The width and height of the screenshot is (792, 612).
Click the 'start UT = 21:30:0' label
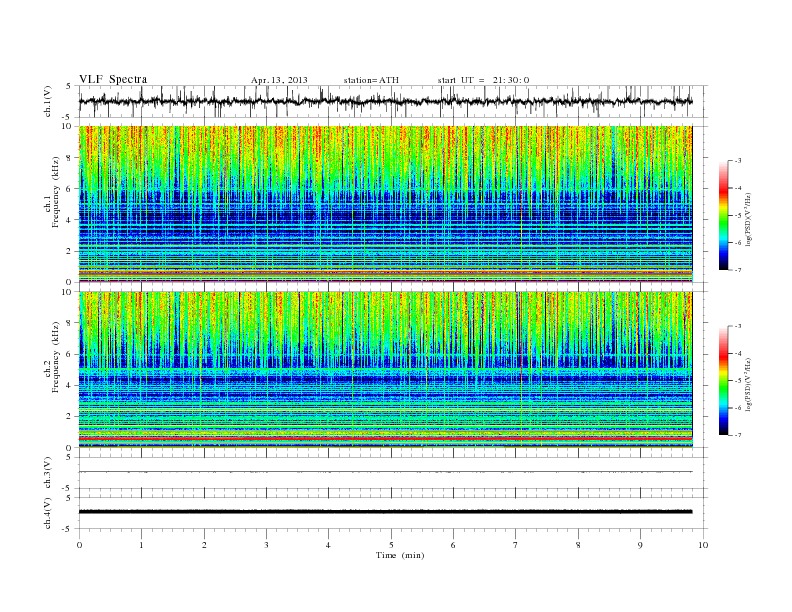coord(483,80)
